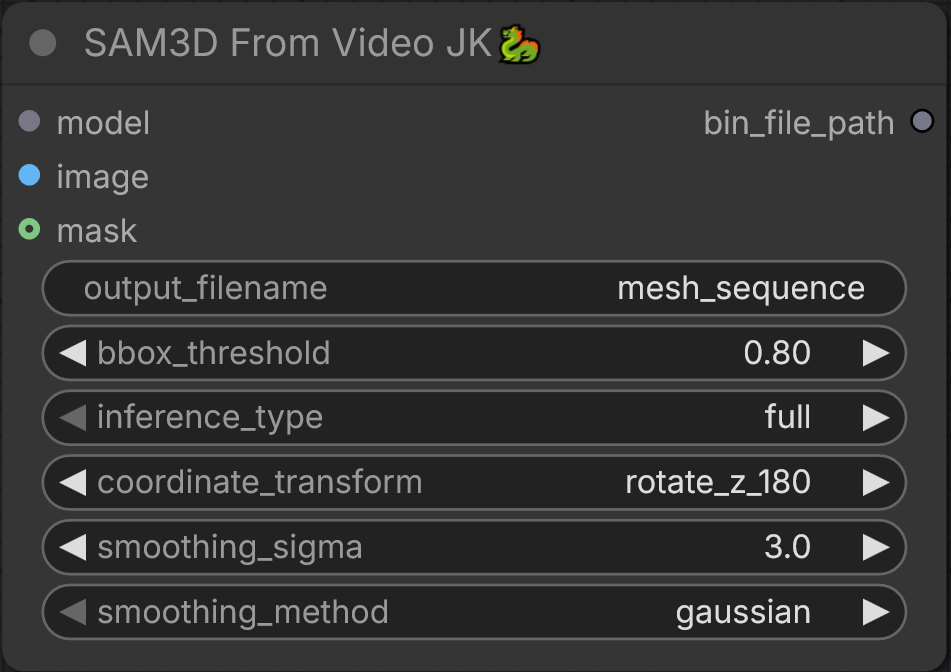This screenshot has width=951, height=672.
Task: Switch smoothing_method to next option
Action: click(876, 612)
